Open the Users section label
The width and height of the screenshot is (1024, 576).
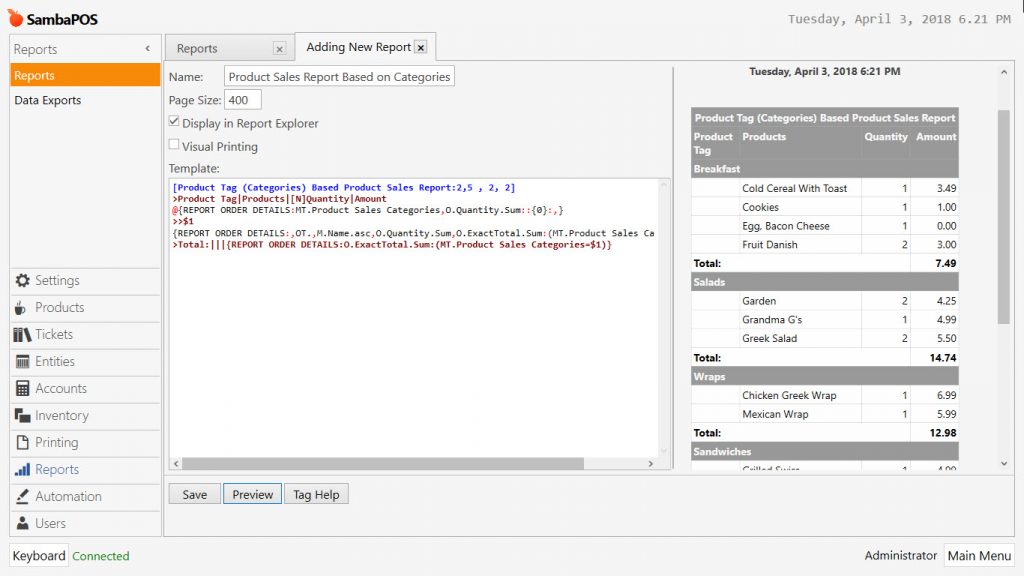pos(50,523)
